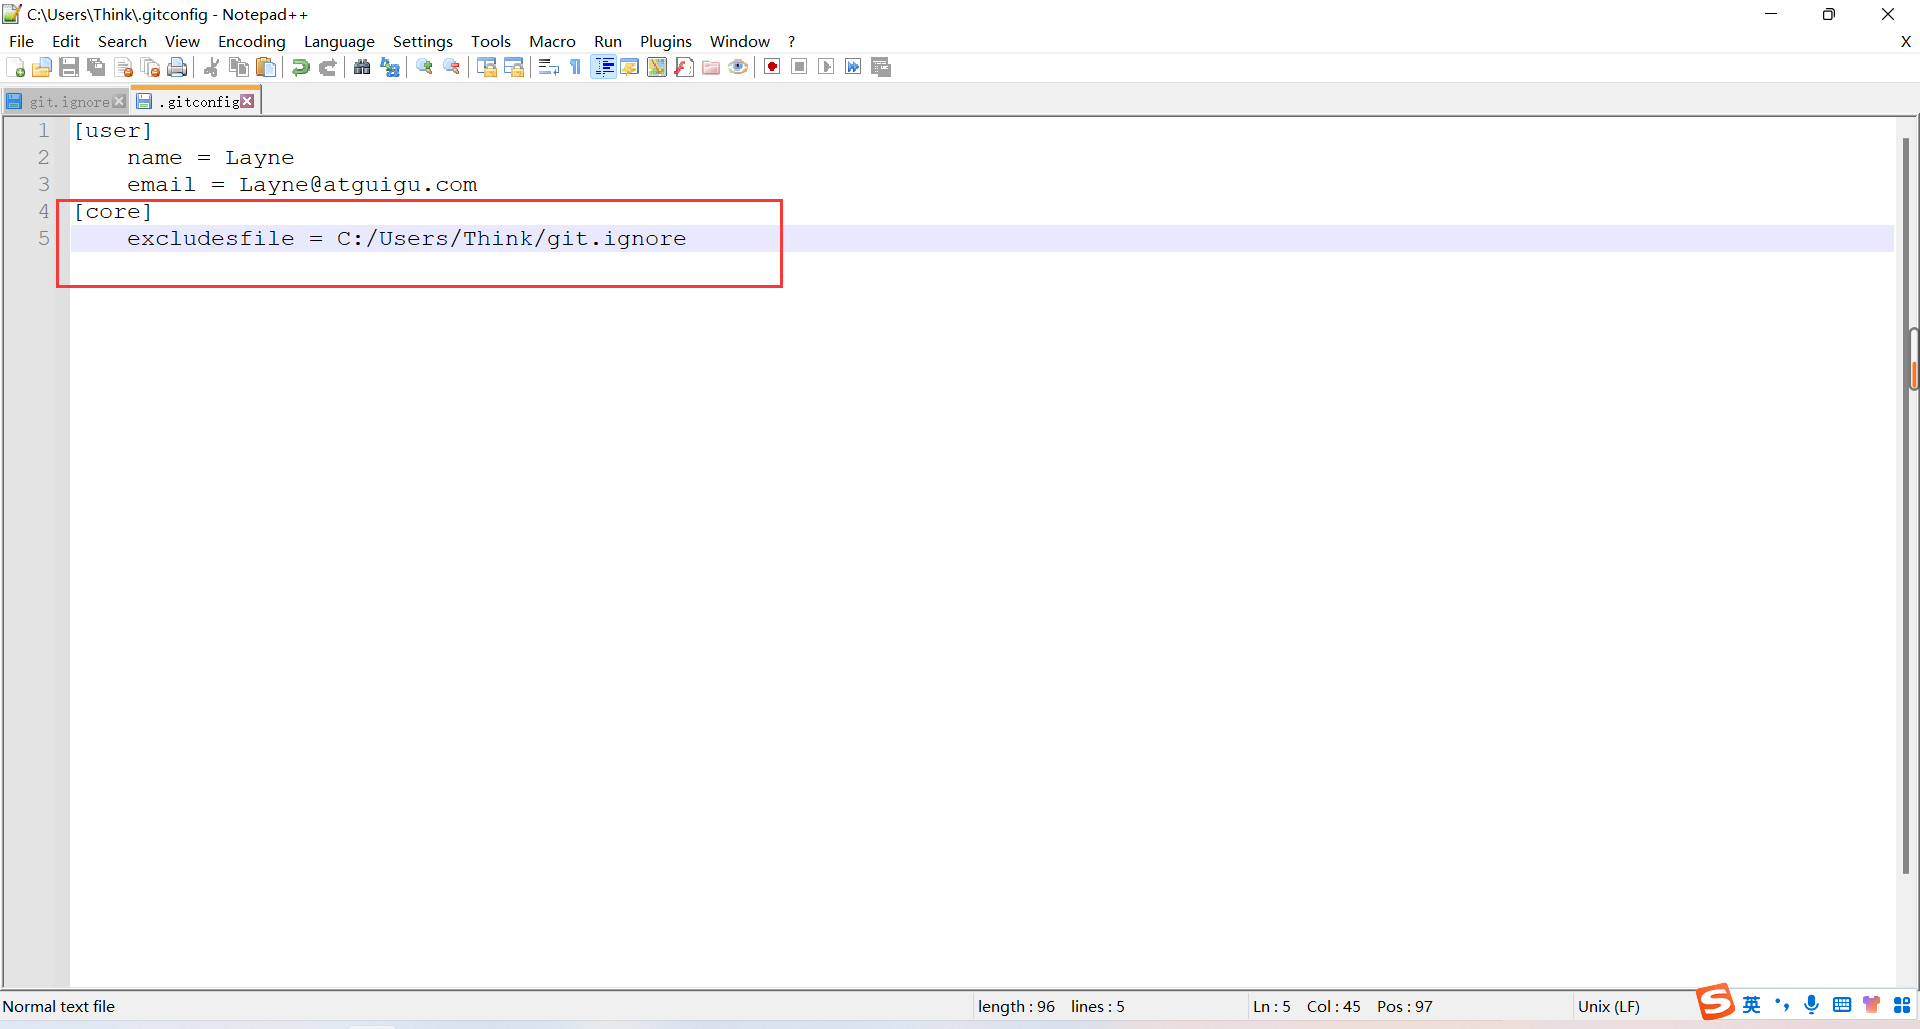Open the Tools menu

491,41
